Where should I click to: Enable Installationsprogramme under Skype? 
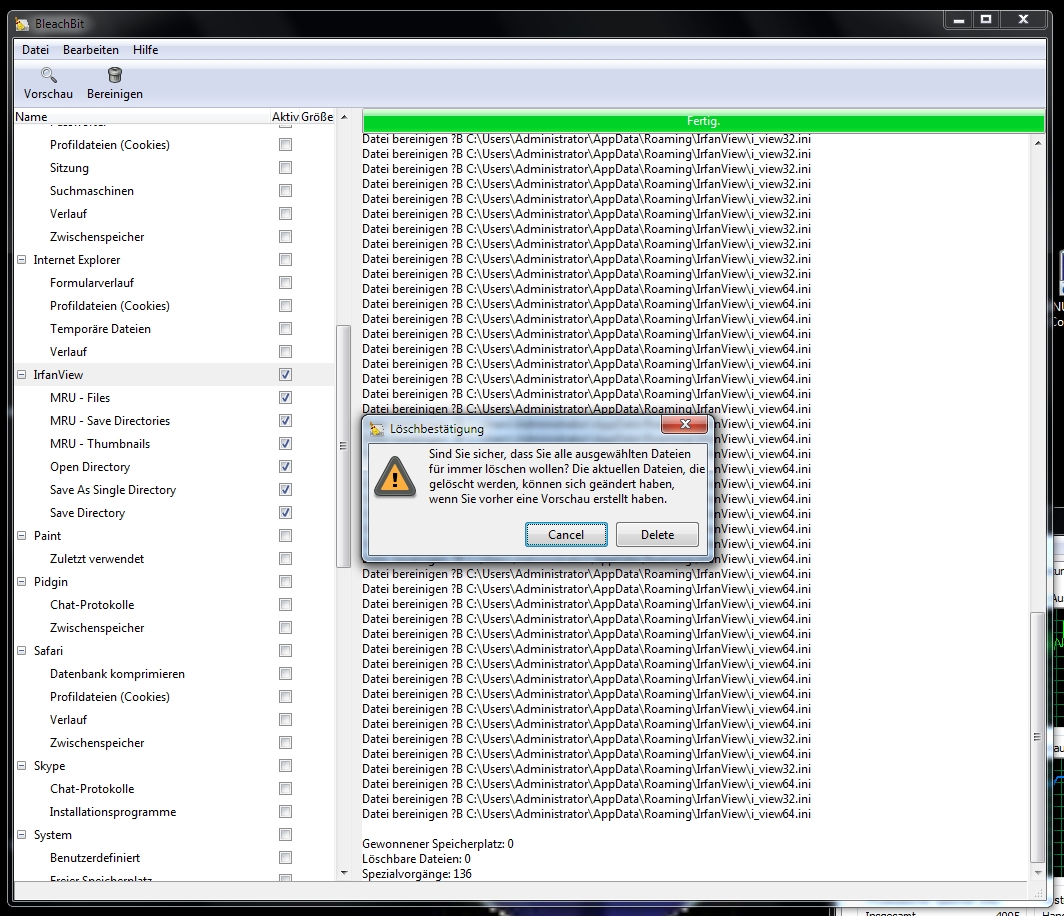pos(285,811)
